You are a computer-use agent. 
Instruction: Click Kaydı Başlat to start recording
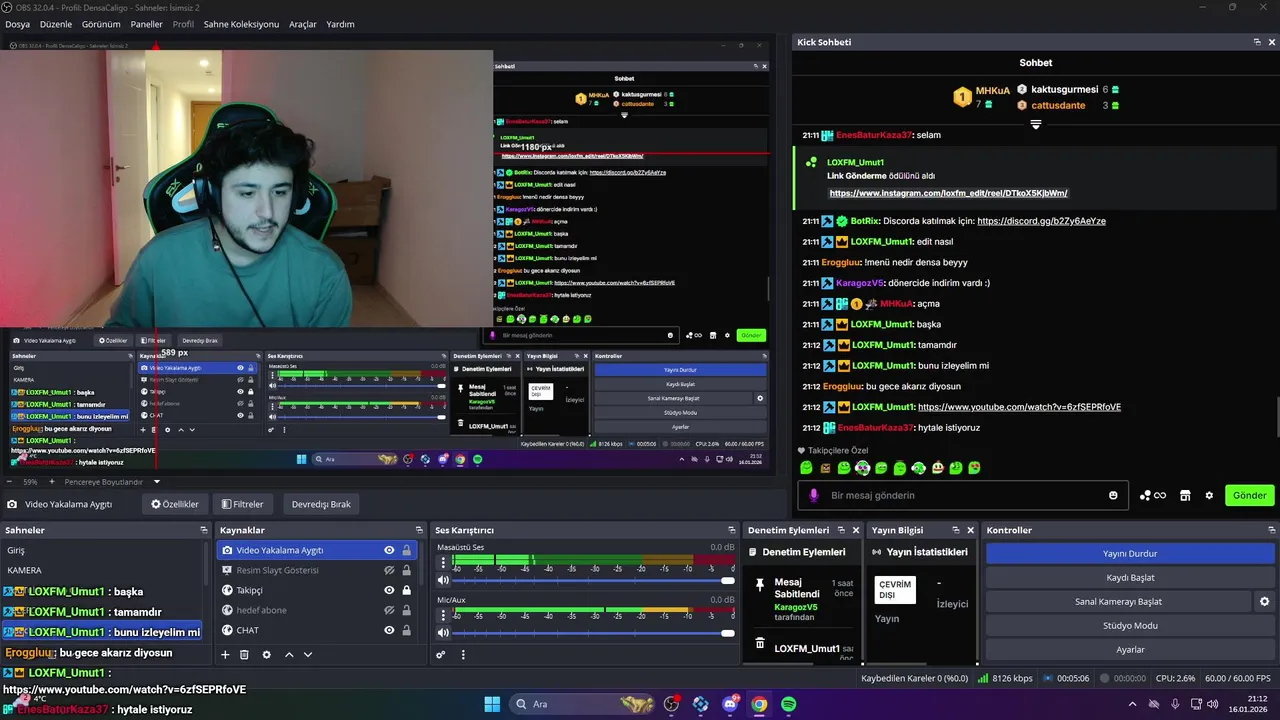1130,577
